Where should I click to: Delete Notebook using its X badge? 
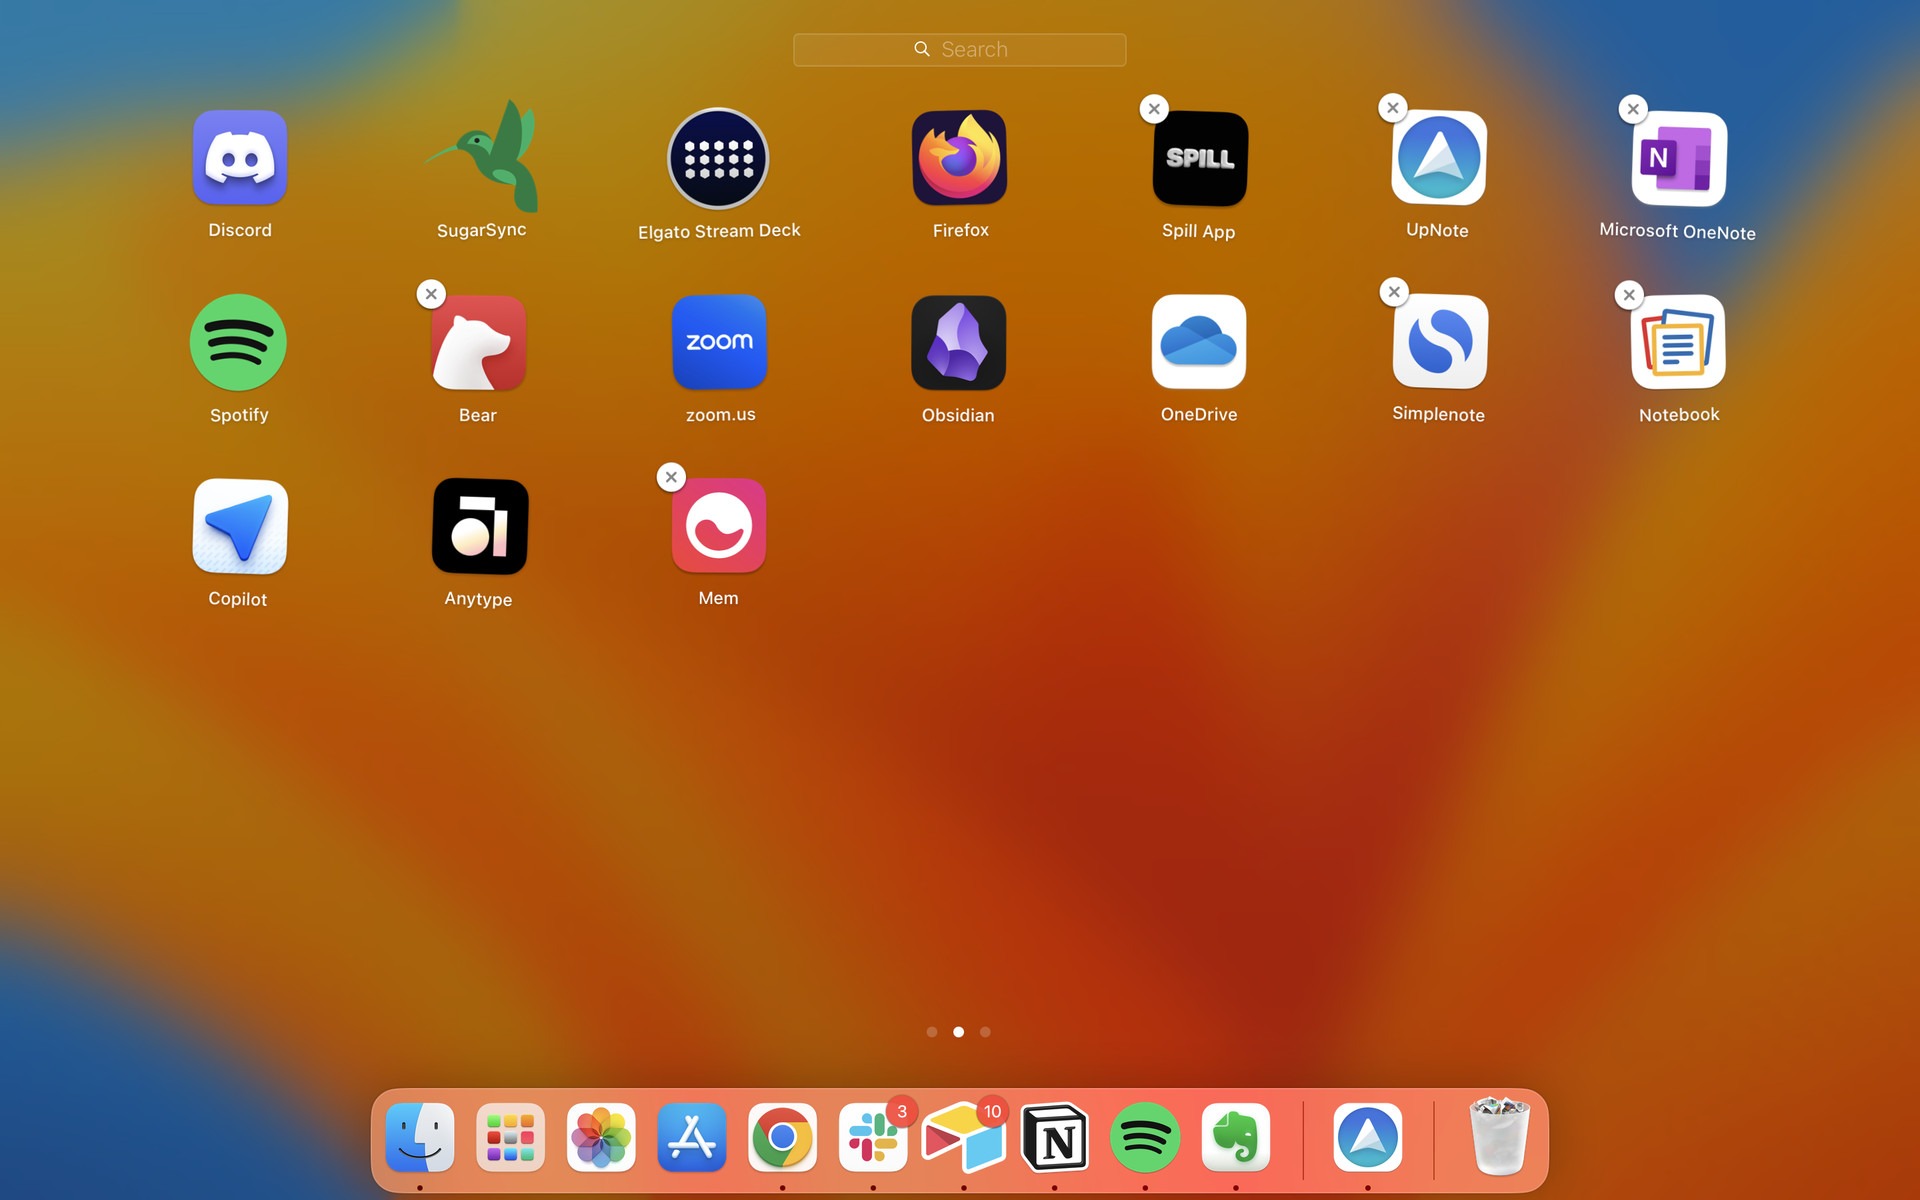click(x=1629, y=295)
